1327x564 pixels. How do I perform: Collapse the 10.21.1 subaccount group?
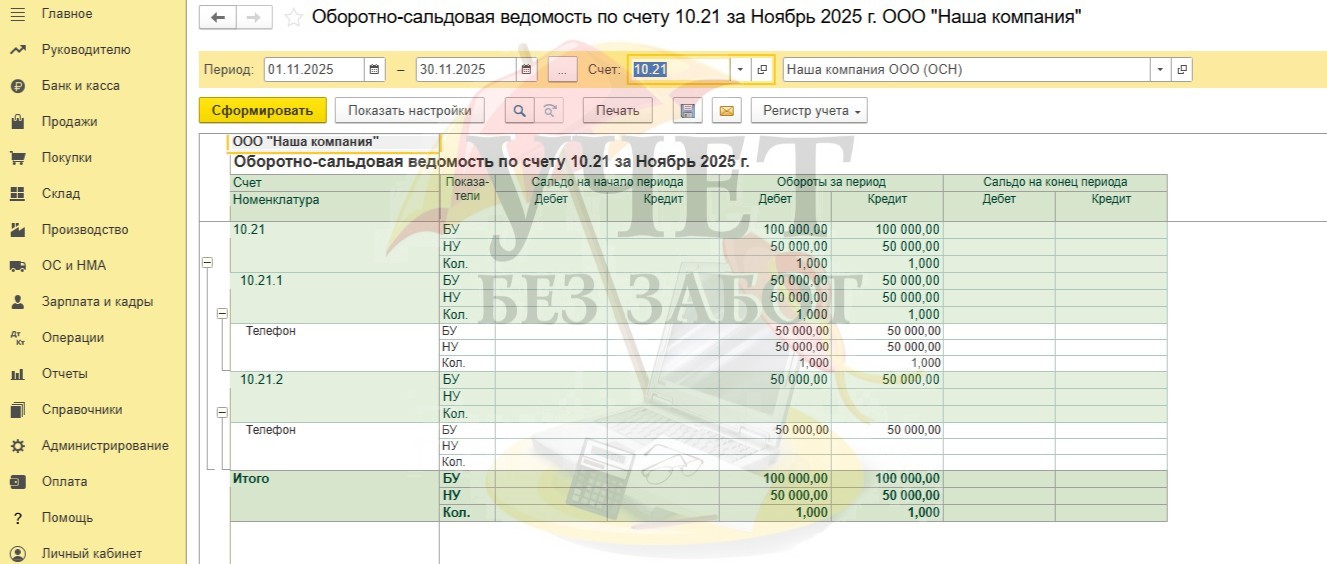222,313
